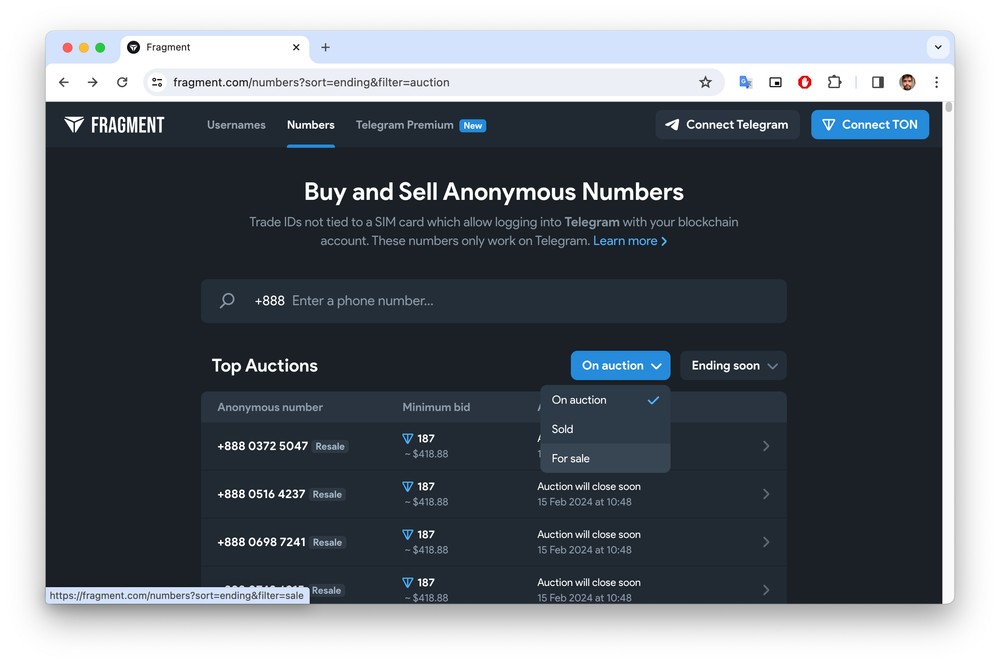
Task: Open Chrome three-dot menu
Action: tap(936, 82)
